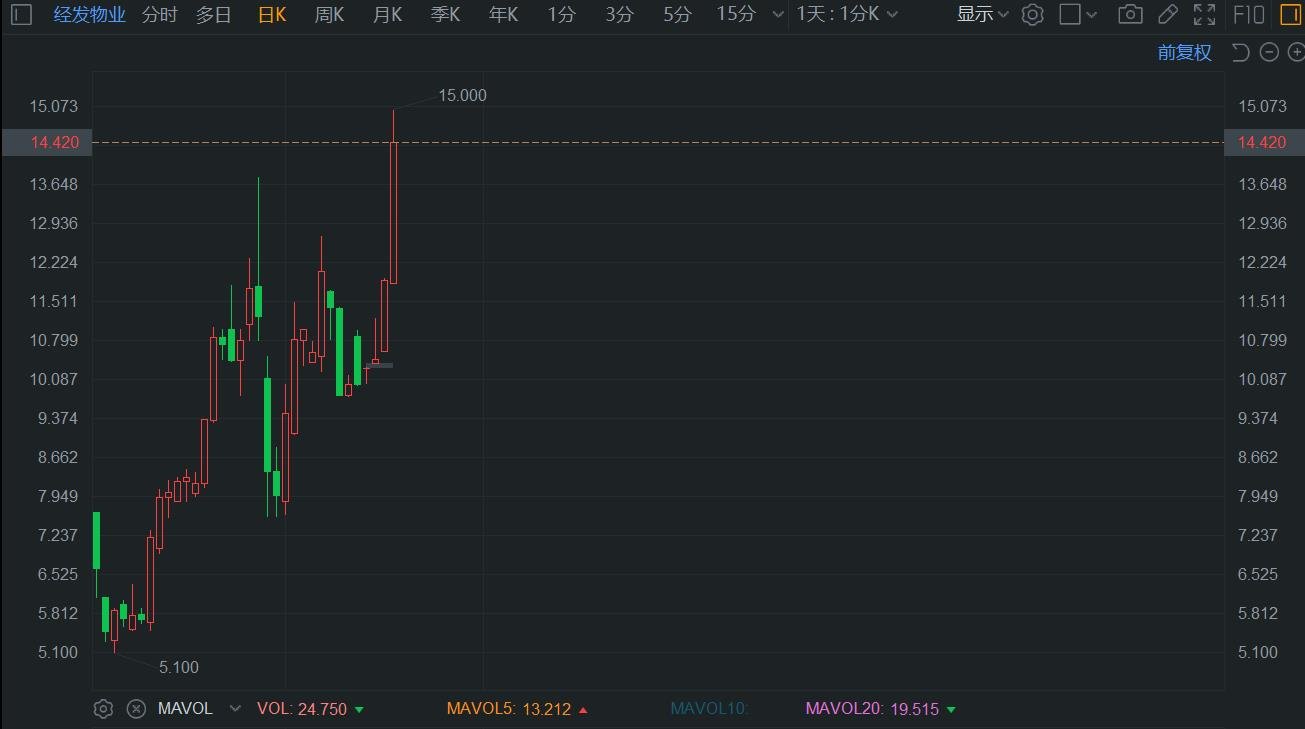Click the square layout icon

[1069, 15]
